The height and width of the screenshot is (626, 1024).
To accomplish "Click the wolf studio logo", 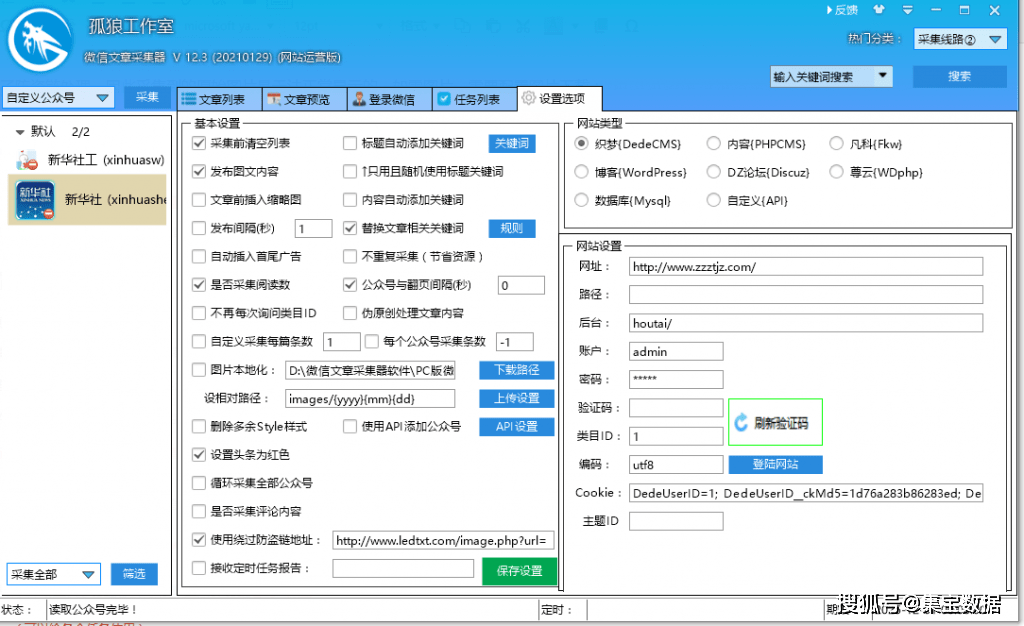I will point(40,40).
